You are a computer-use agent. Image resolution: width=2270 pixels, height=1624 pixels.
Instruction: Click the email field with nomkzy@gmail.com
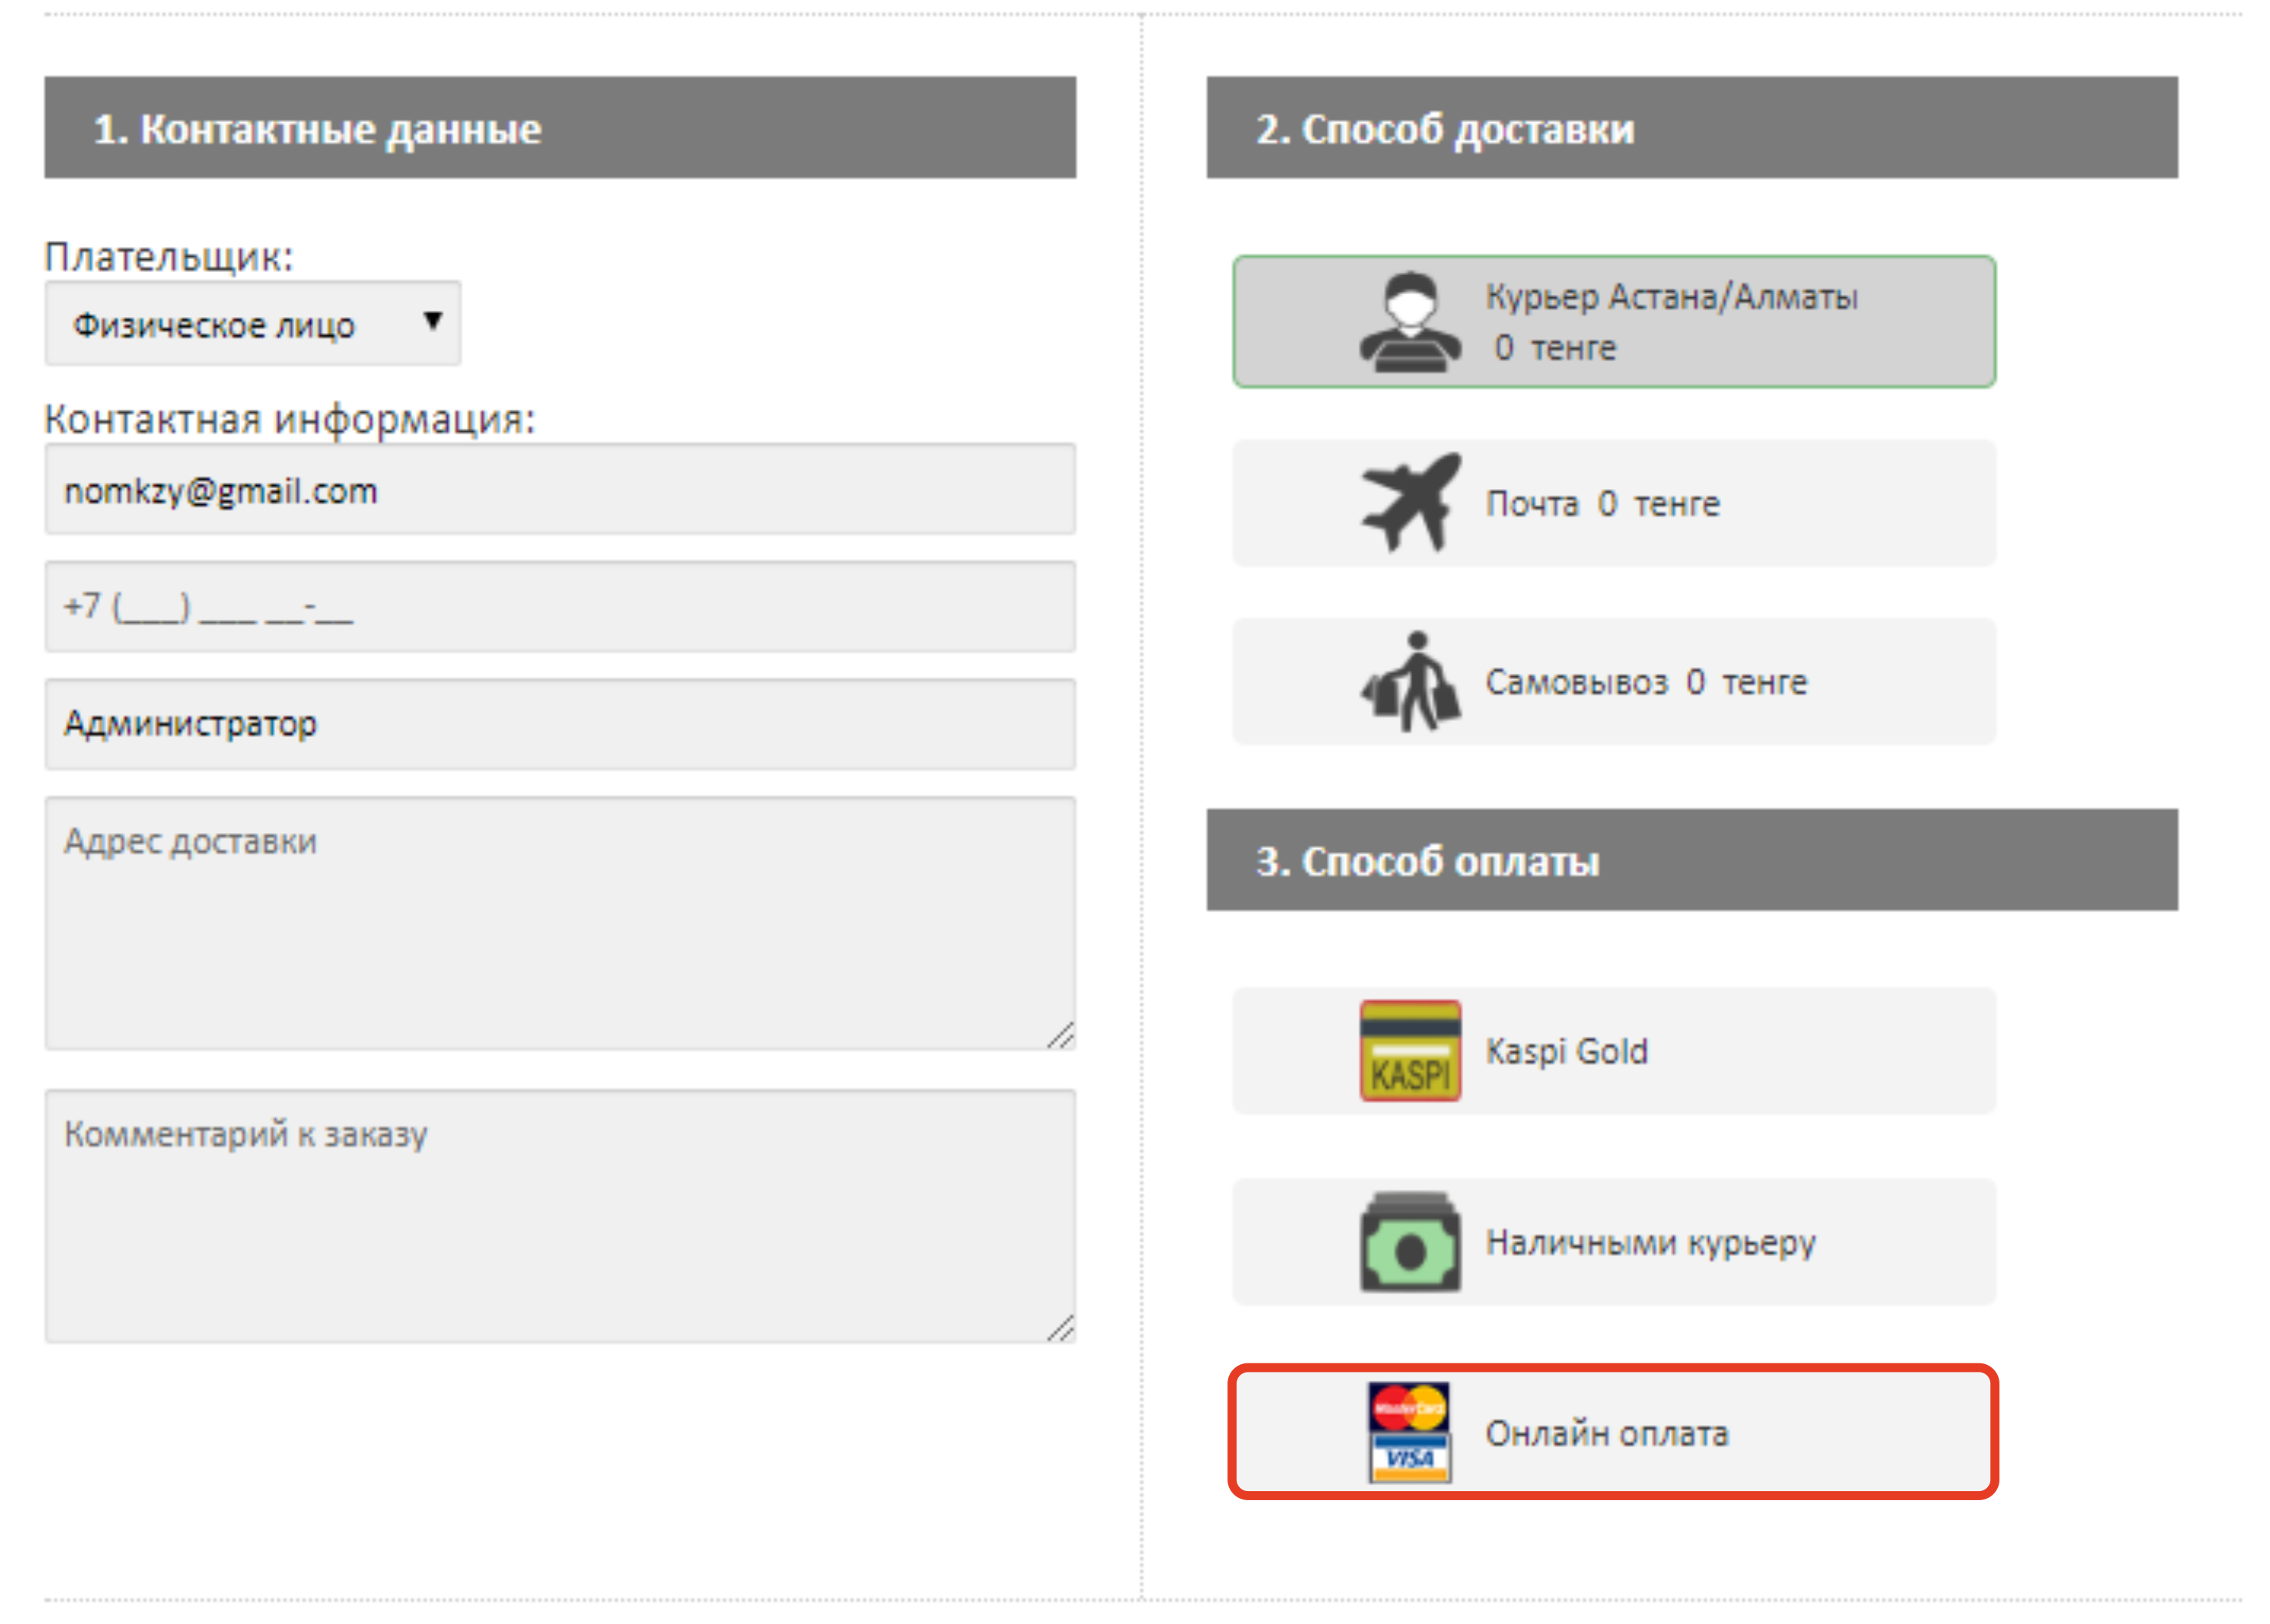560,489
